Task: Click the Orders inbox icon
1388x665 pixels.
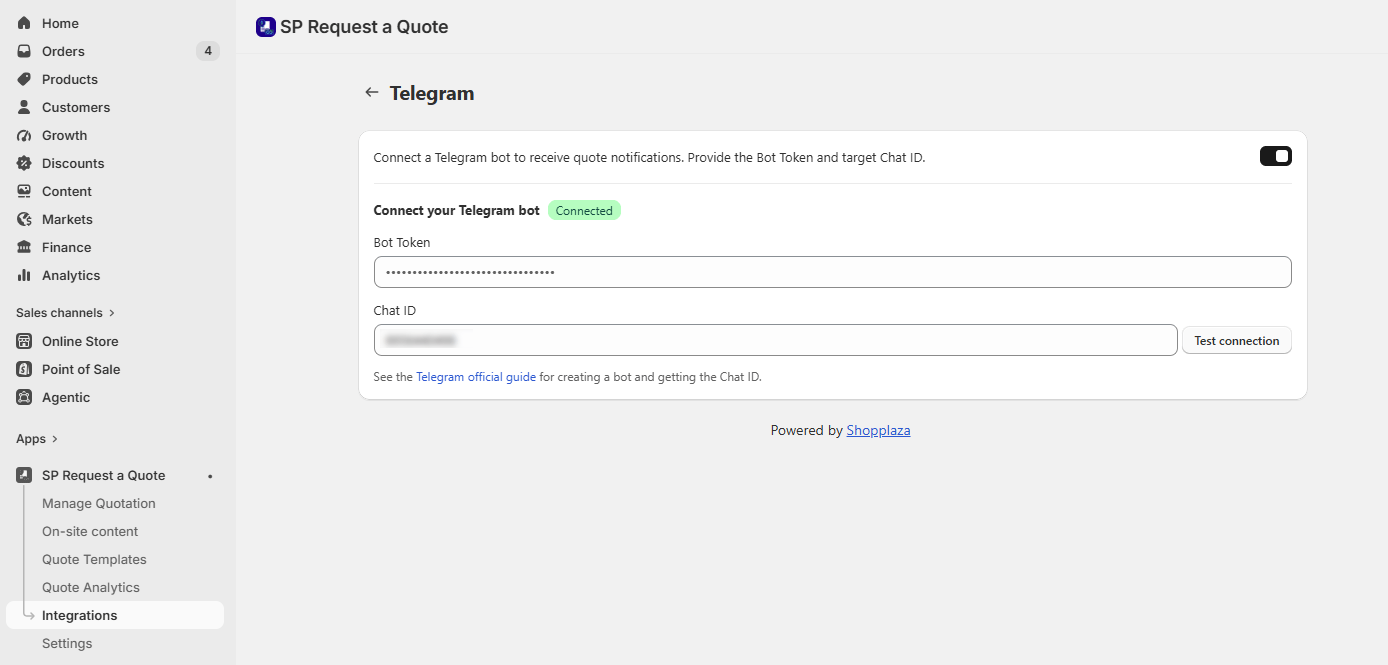Action: tap(24, 51)
